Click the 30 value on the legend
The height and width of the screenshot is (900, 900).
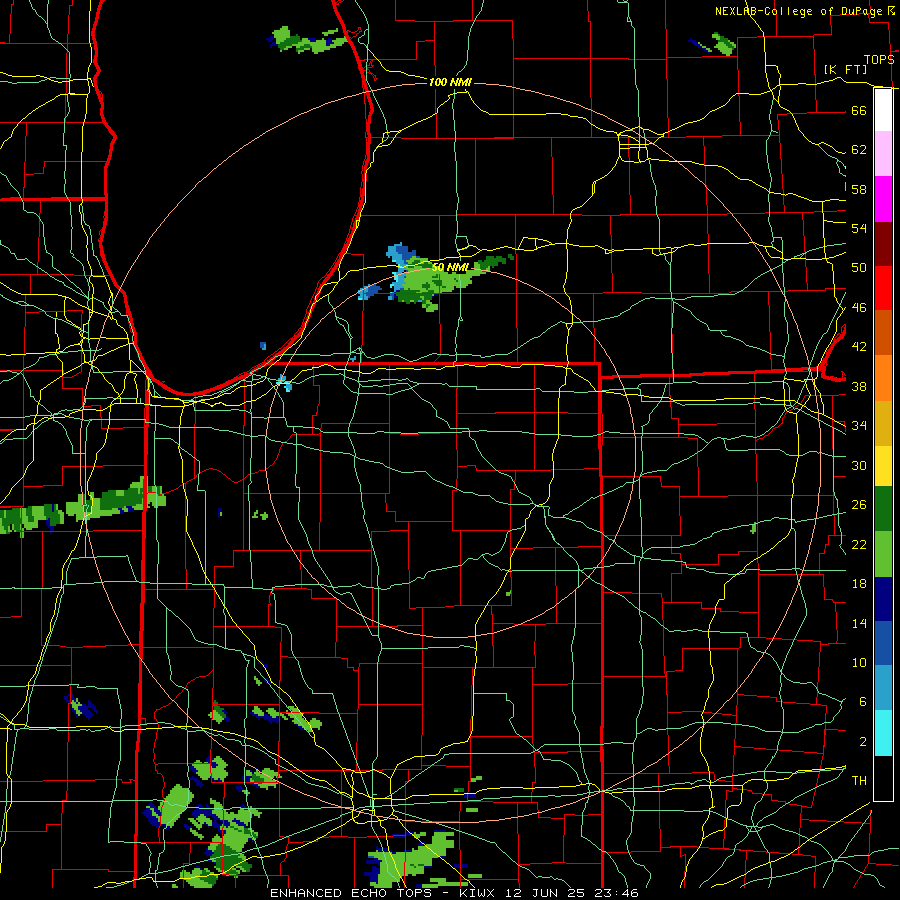pos(859,465)
